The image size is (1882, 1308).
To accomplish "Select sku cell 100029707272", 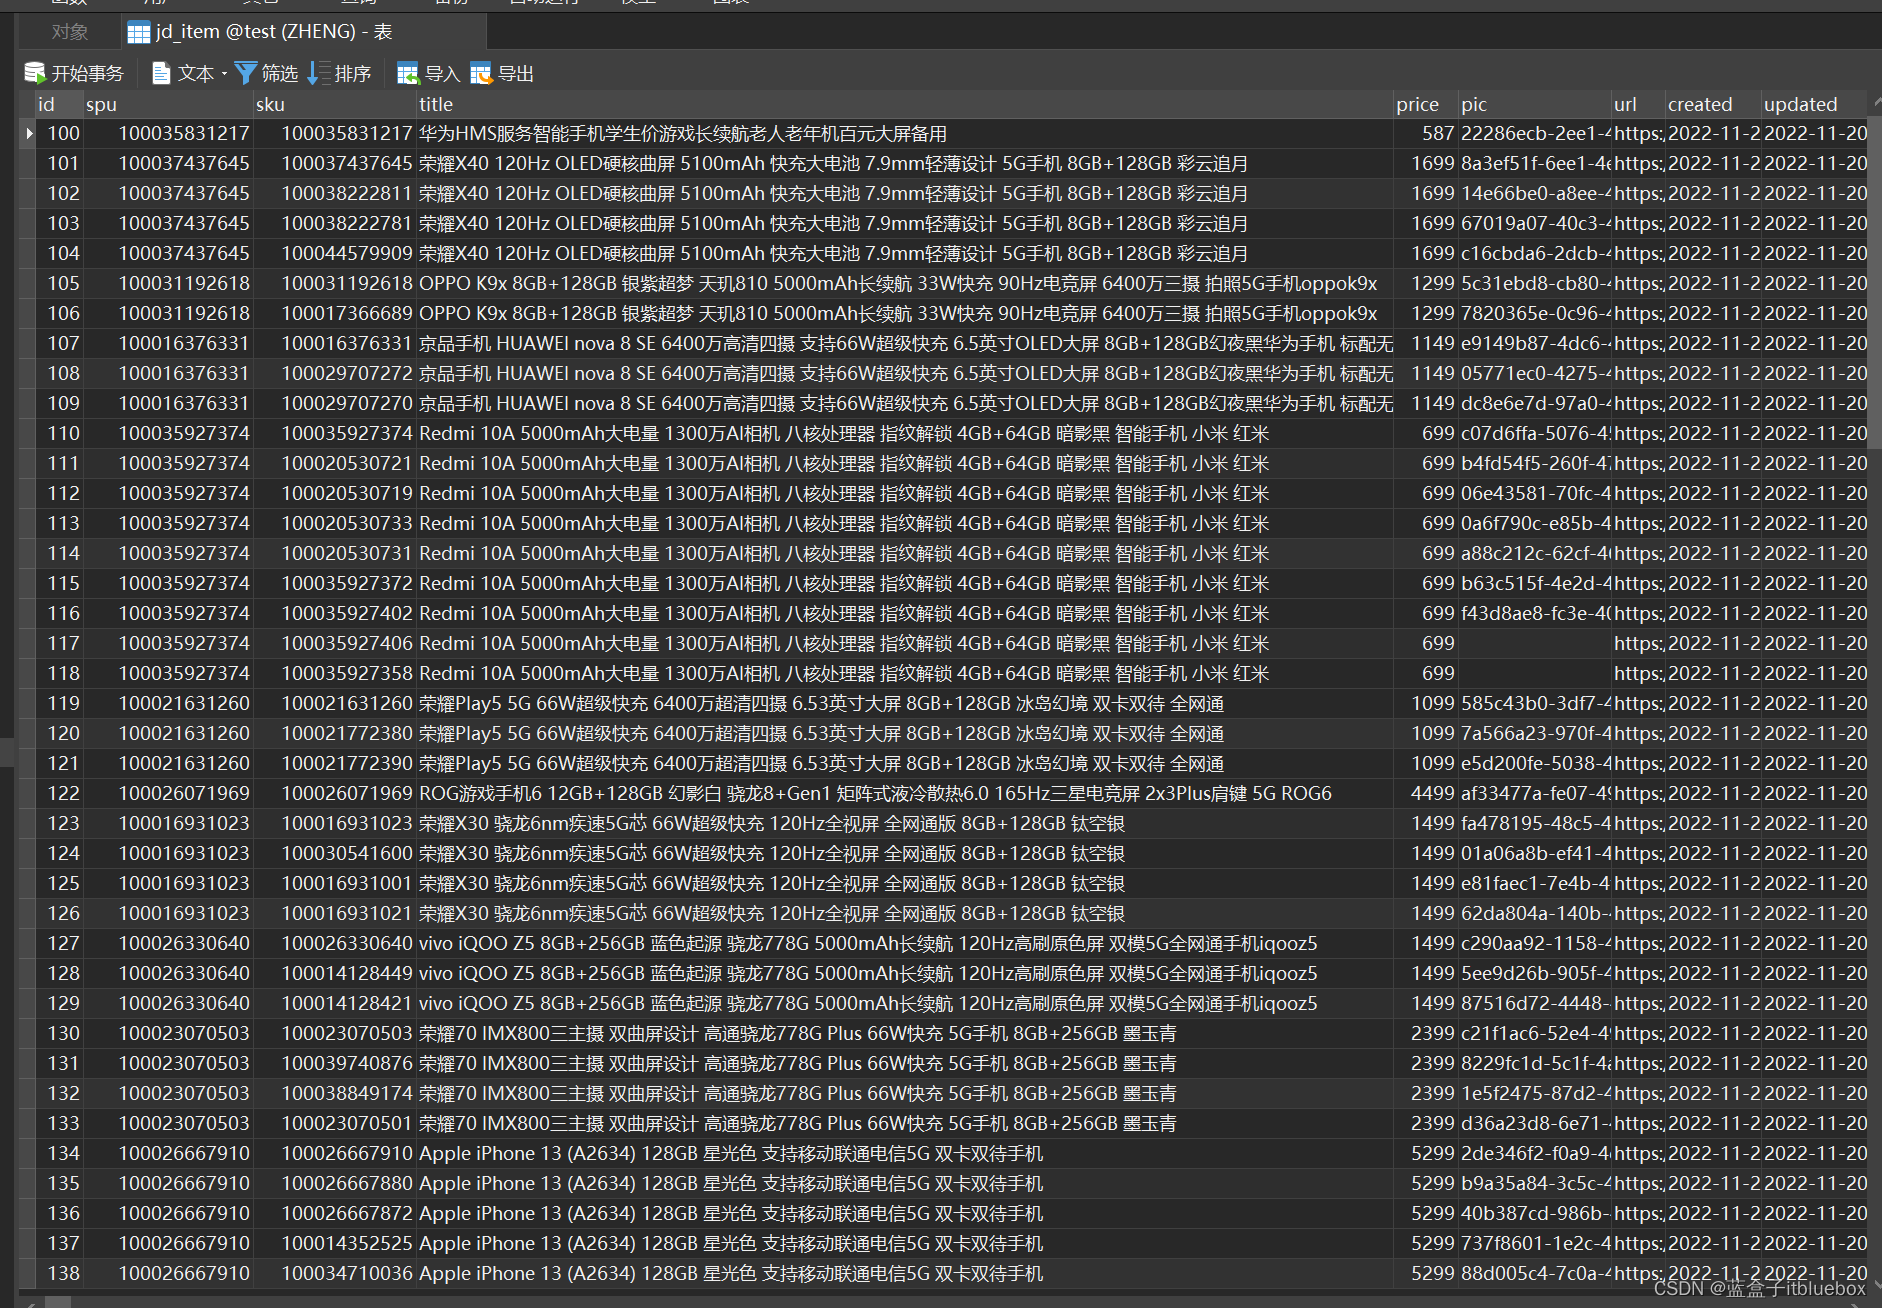I will point(335,373).
